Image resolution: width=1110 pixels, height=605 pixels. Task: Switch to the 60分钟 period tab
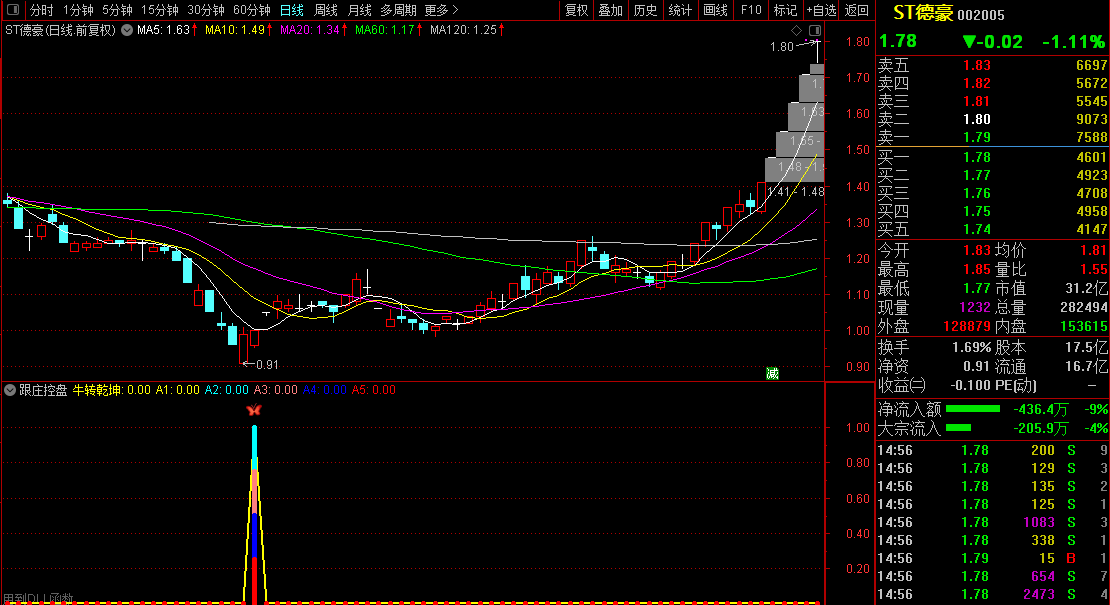(251, 10)
